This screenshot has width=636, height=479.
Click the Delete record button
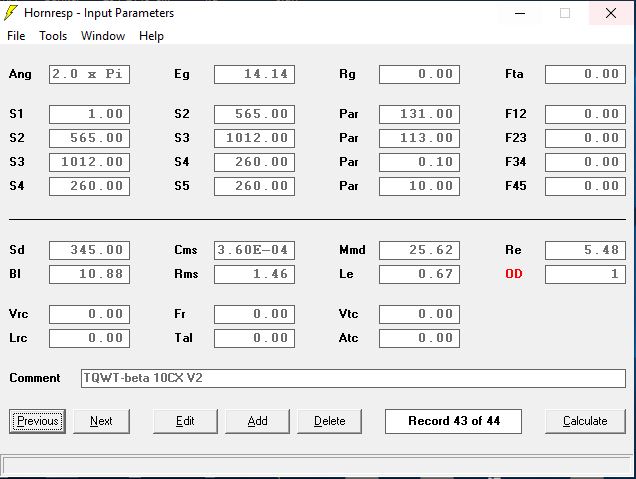tap(329, 421)
